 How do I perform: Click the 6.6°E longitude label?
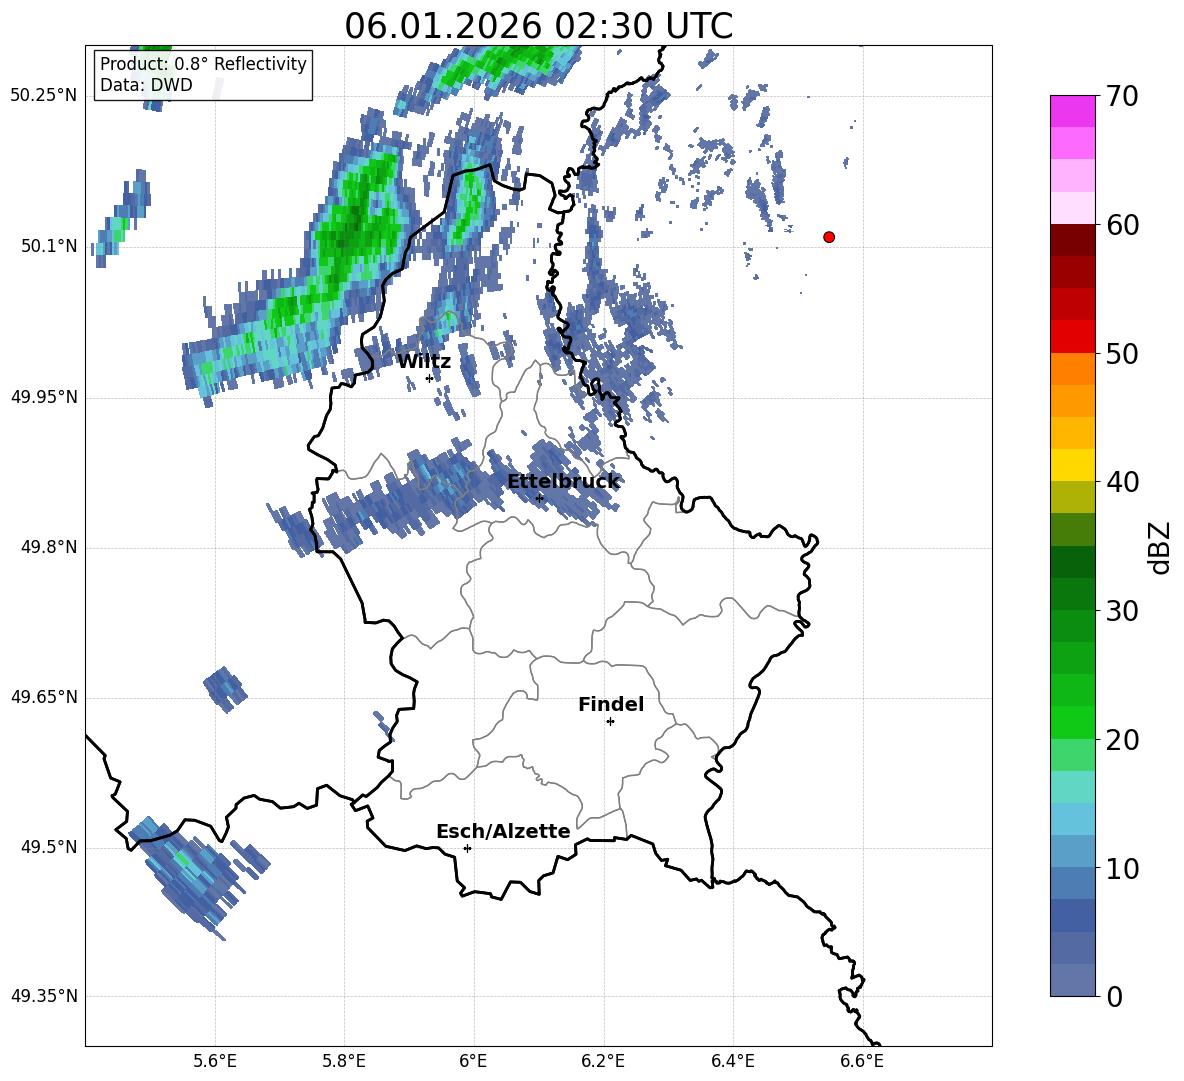862,1061
